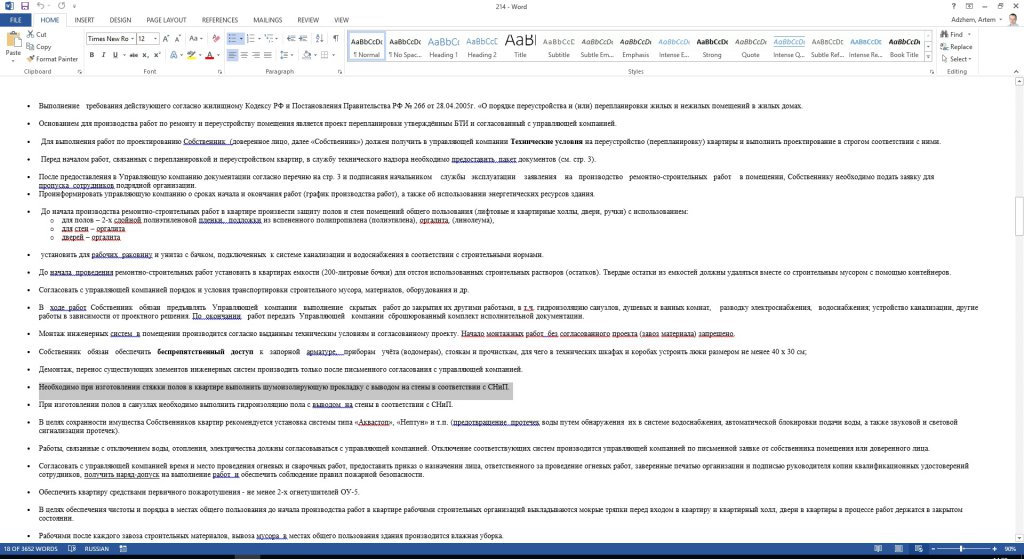Switch to the PAGE LAYOUT ribbon tab
Viewport: 1024px width, 559px height.
(166, 19)
